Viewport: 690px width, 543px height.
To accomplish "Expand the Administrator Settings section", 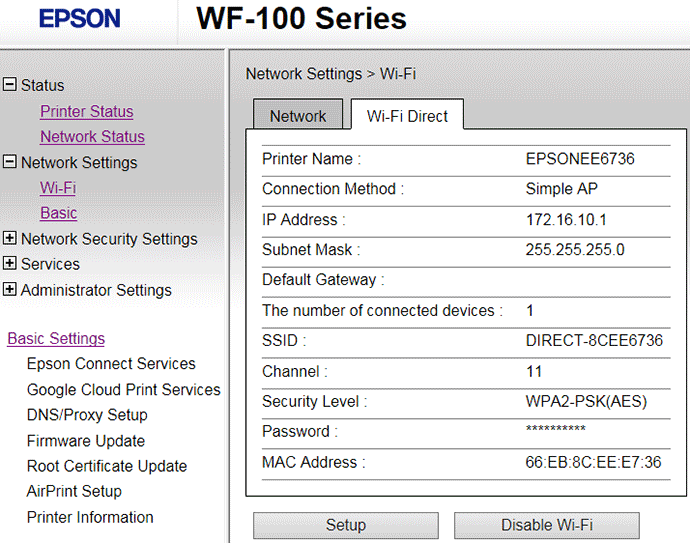I will (10, 290).
